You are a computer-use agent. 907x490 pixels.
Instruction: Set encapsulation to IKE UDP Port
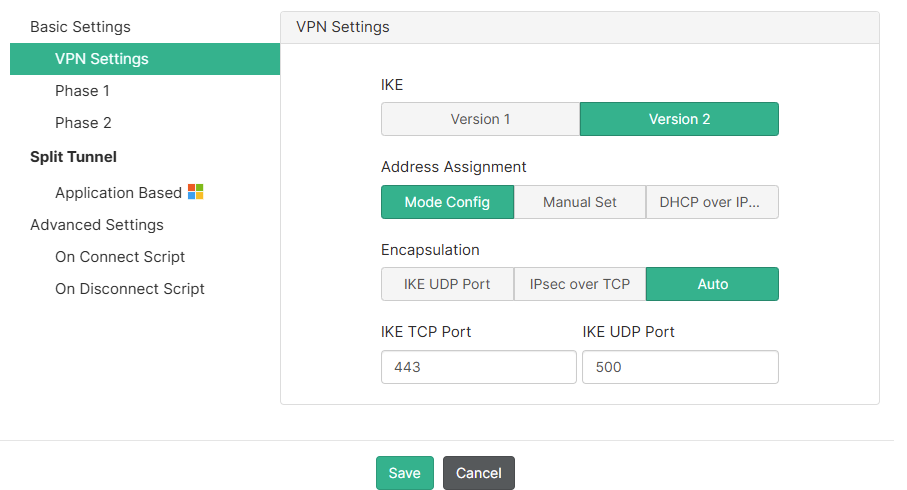[447, 284]
